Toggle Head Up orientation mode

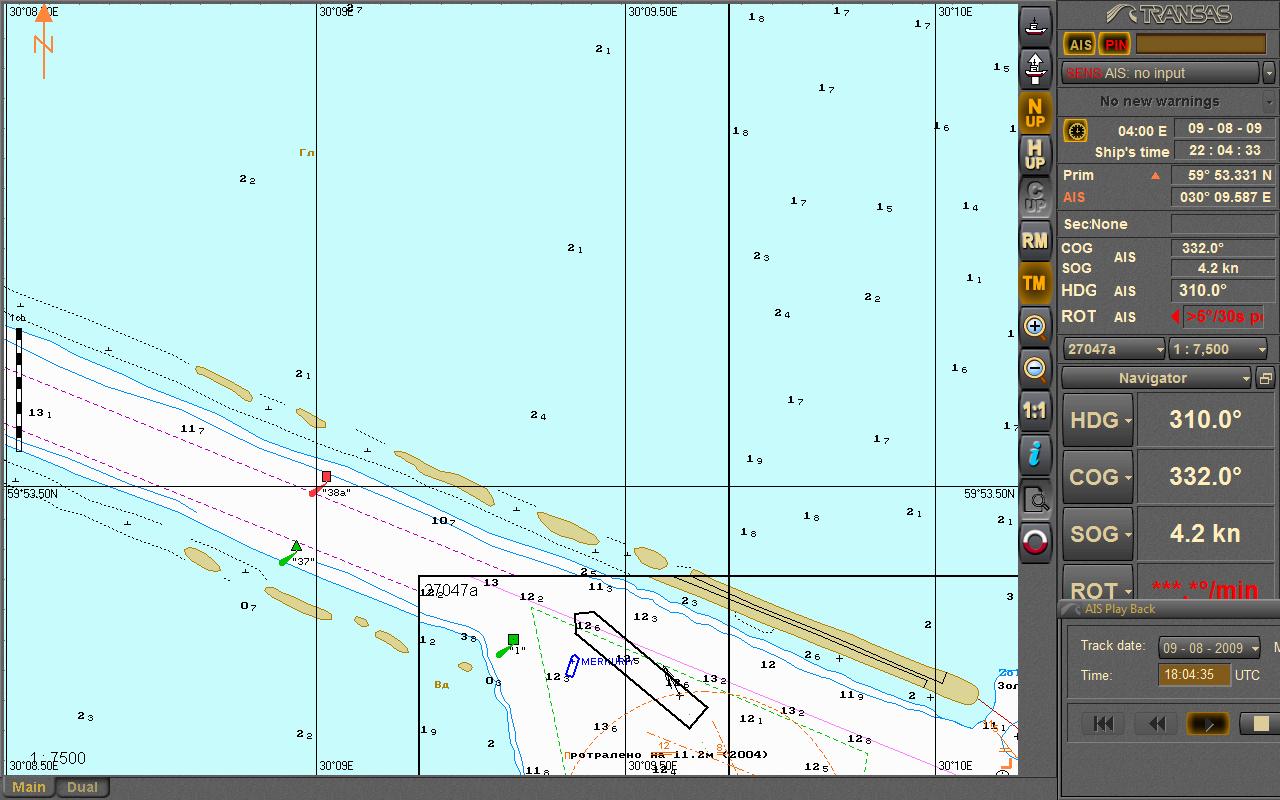click(1035, 155)
